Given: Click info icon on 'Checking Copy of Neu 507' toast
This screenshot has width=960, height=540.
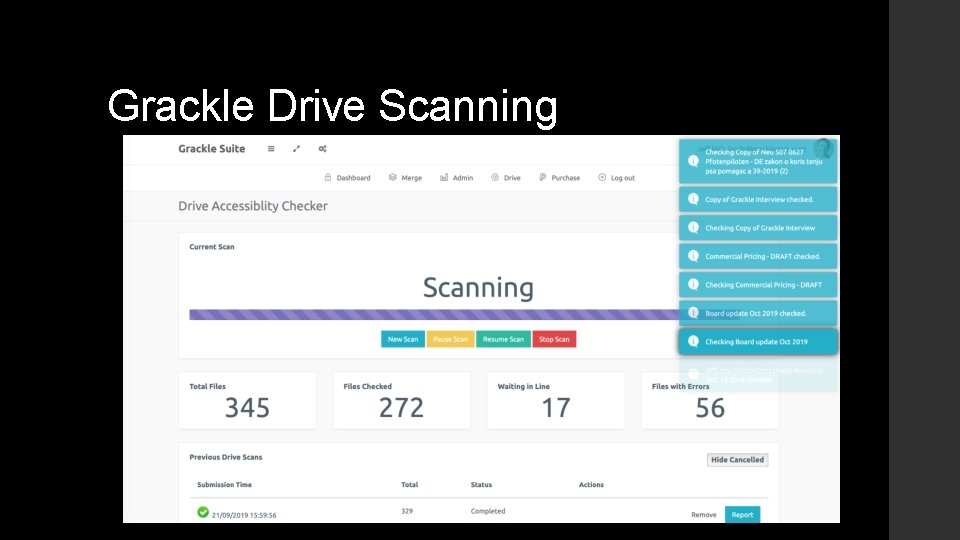Looking at the screenshot, I should coord(693,161).
